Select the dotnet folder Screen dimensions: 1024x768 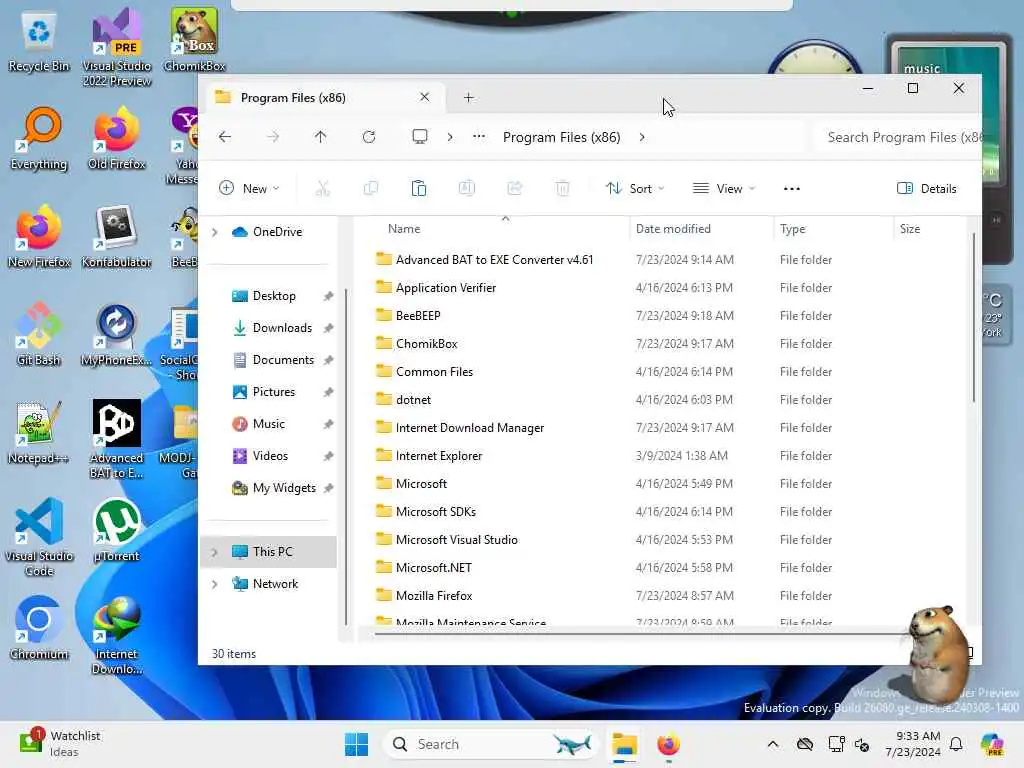[413, 400]
